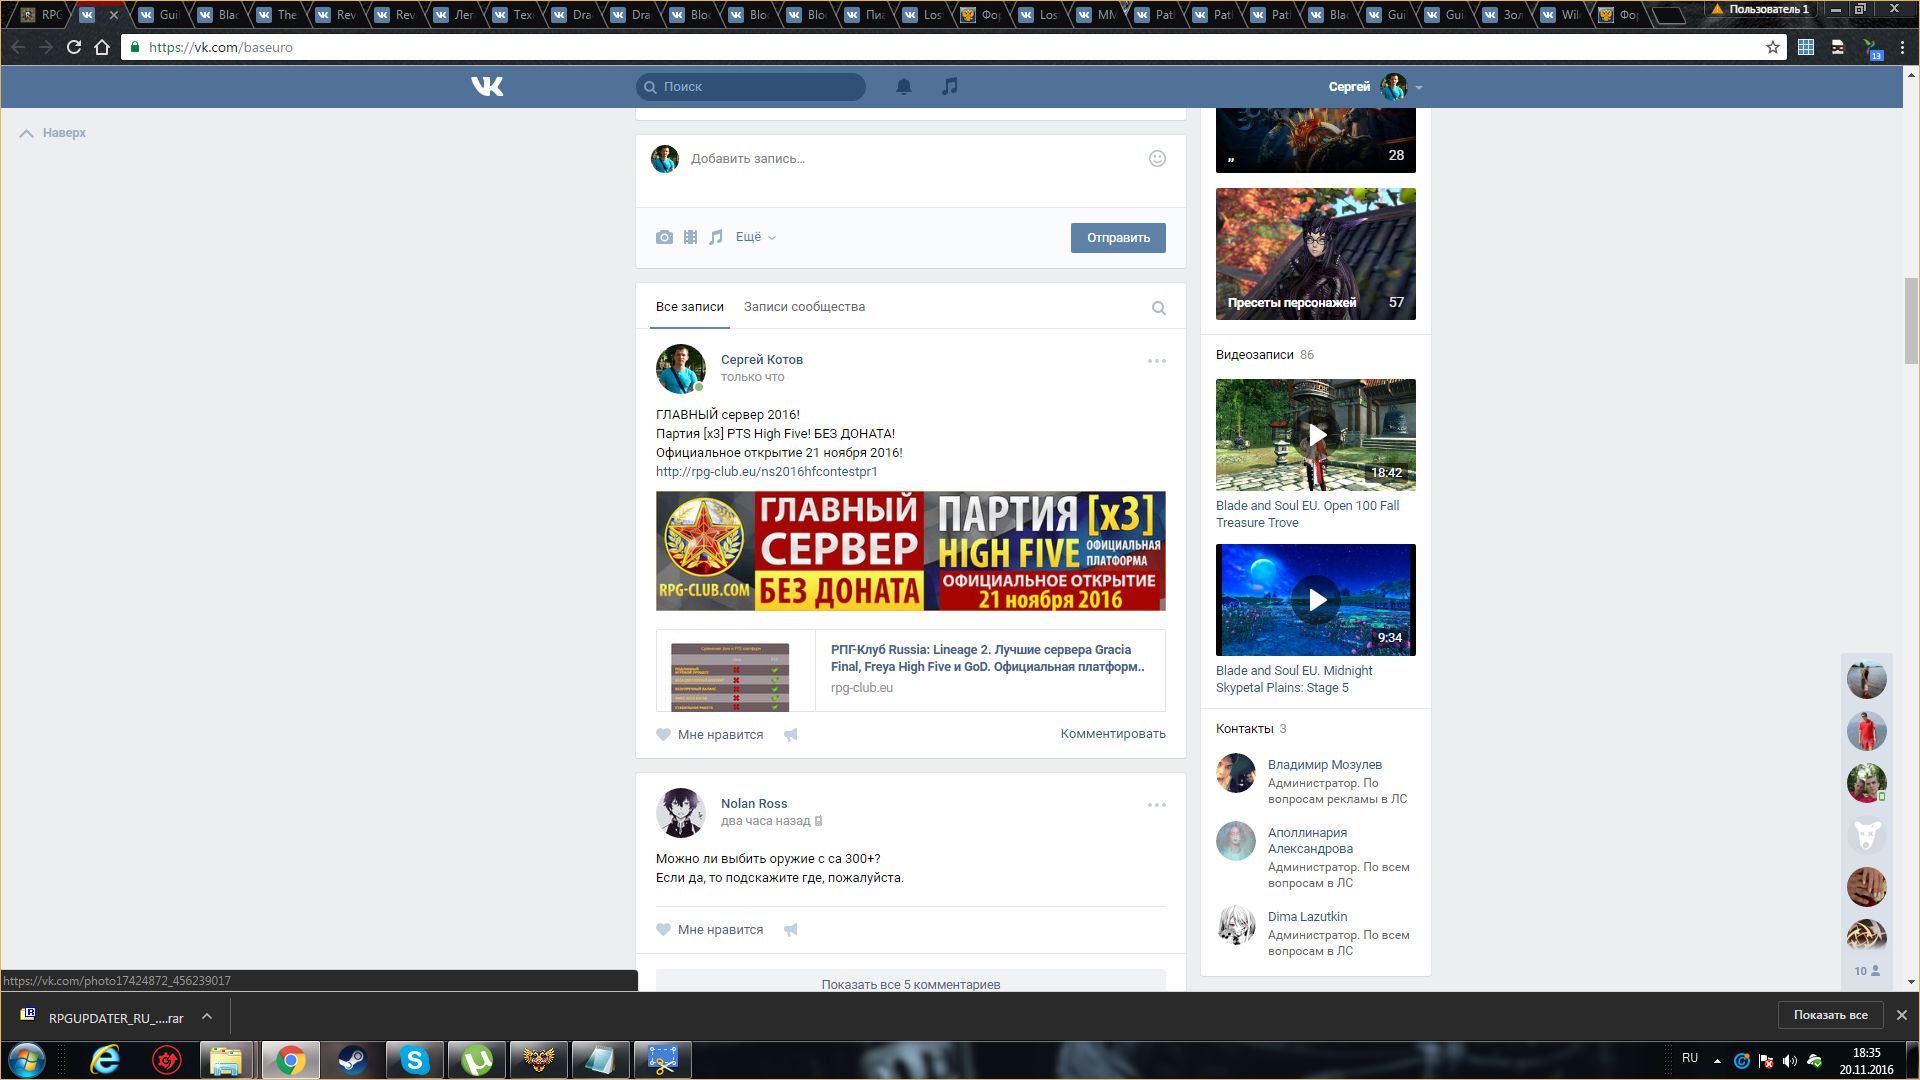Open the emoji smiley picker
This screenshot has width=1920, height=1080.
coord(1157,159)
